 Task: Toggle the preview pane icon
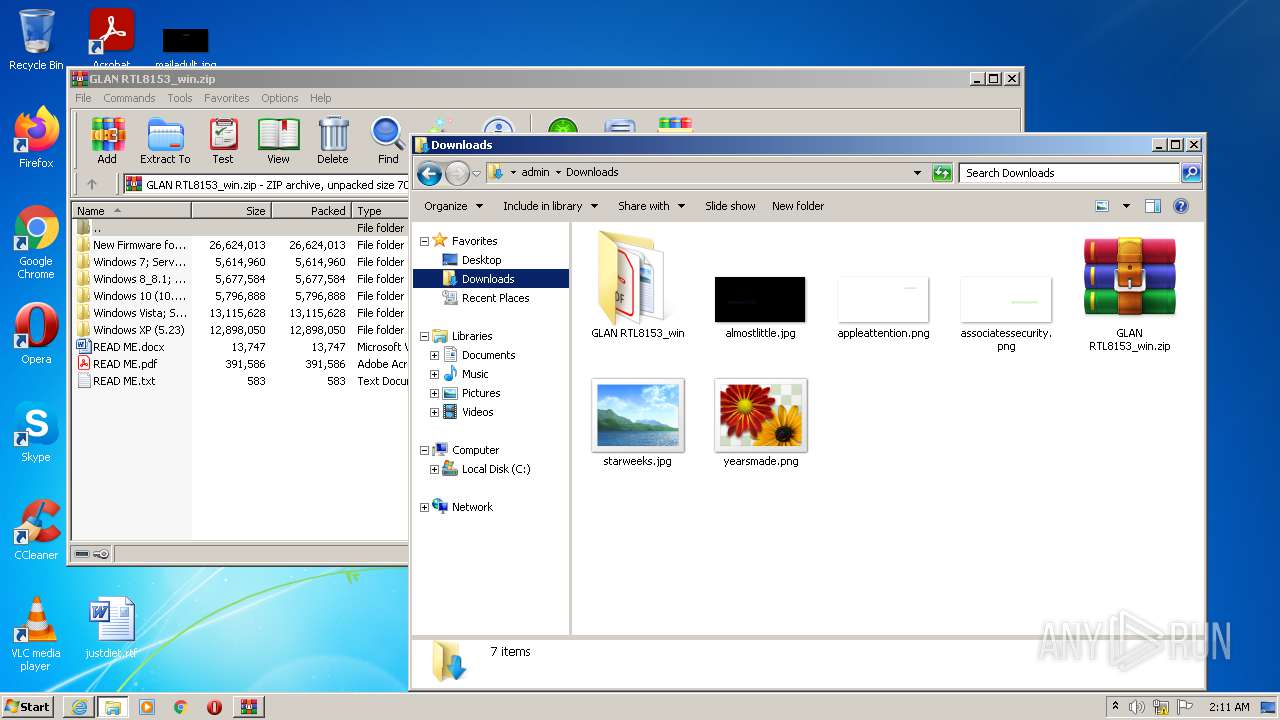pos(1152,206)
